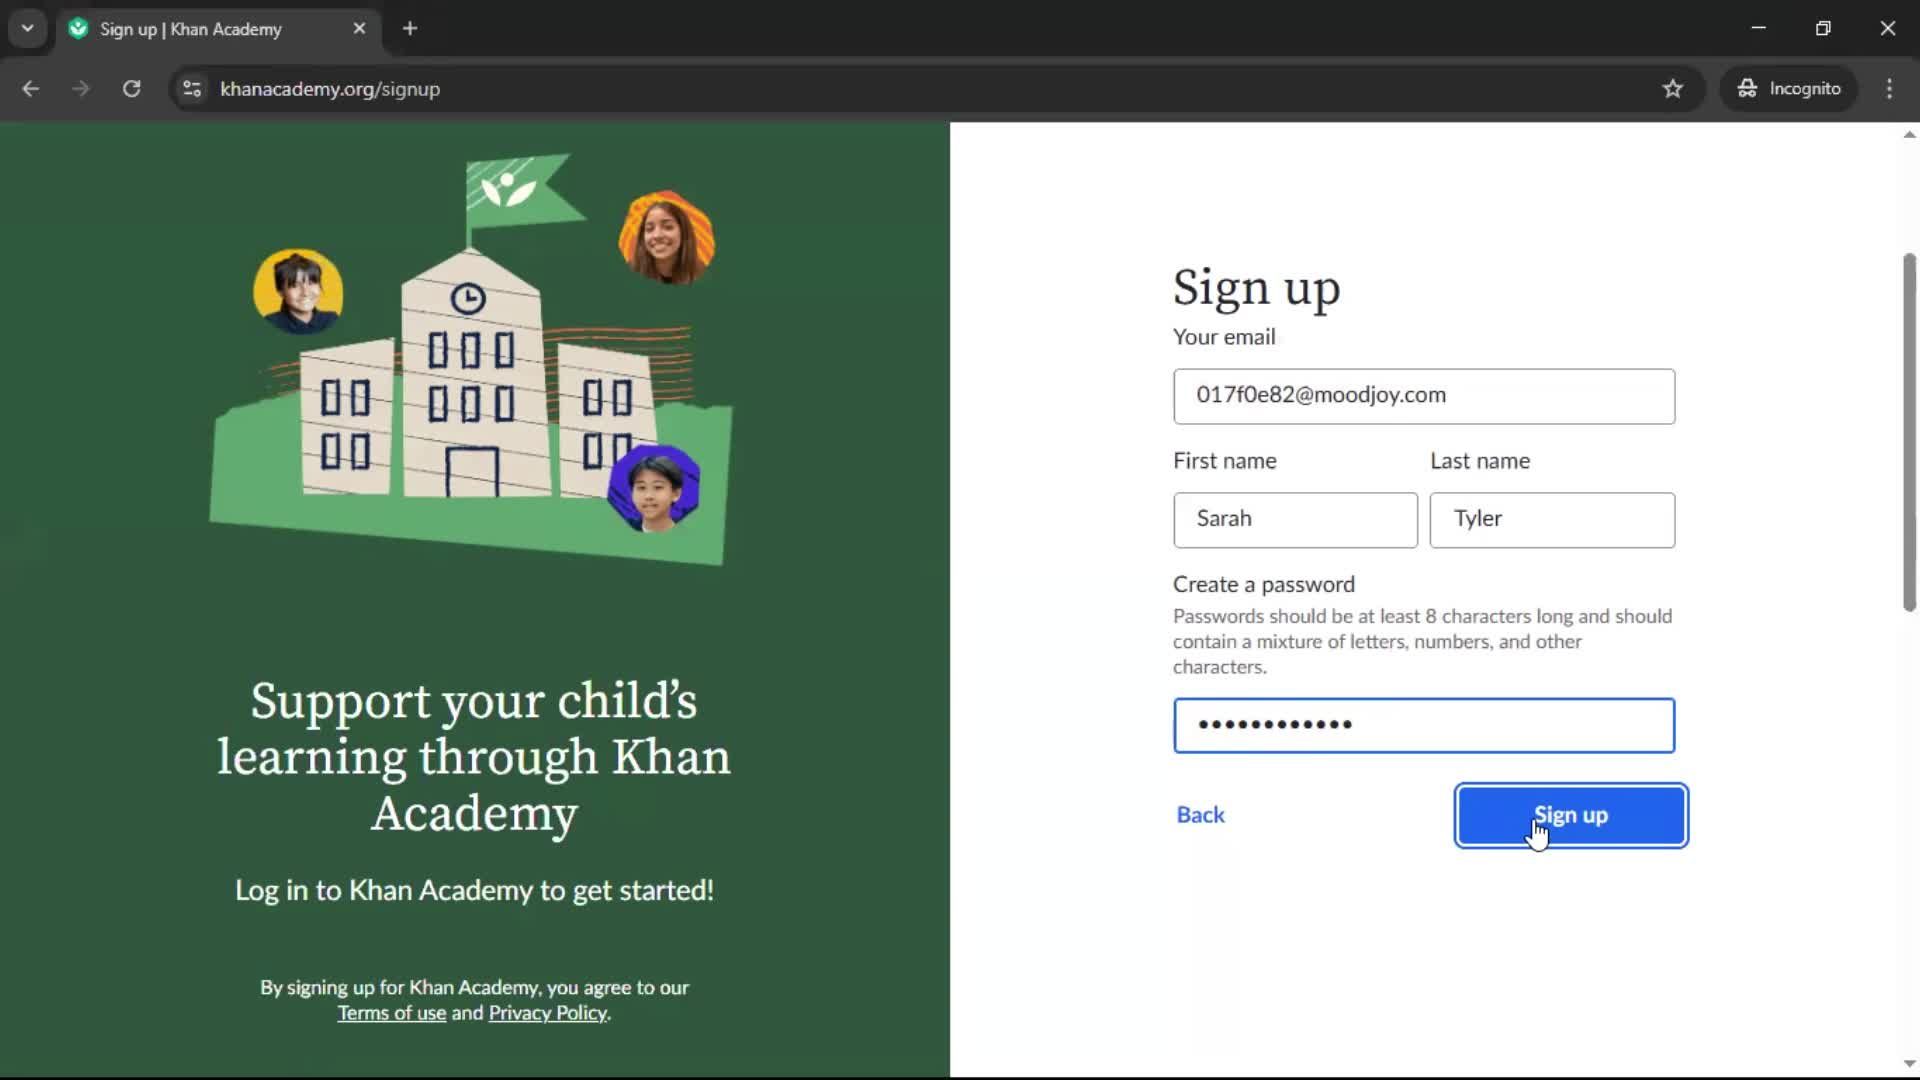The height and width of the screenshot is (1080, 1920).
Task: Open a new browser tab
Action: click(x=410, y=29)
